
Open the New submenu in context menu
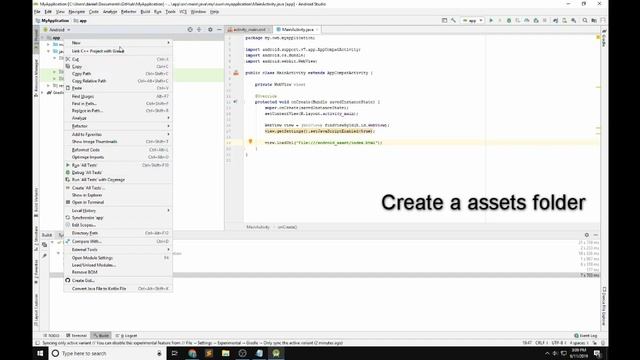[x=118, y=42]
